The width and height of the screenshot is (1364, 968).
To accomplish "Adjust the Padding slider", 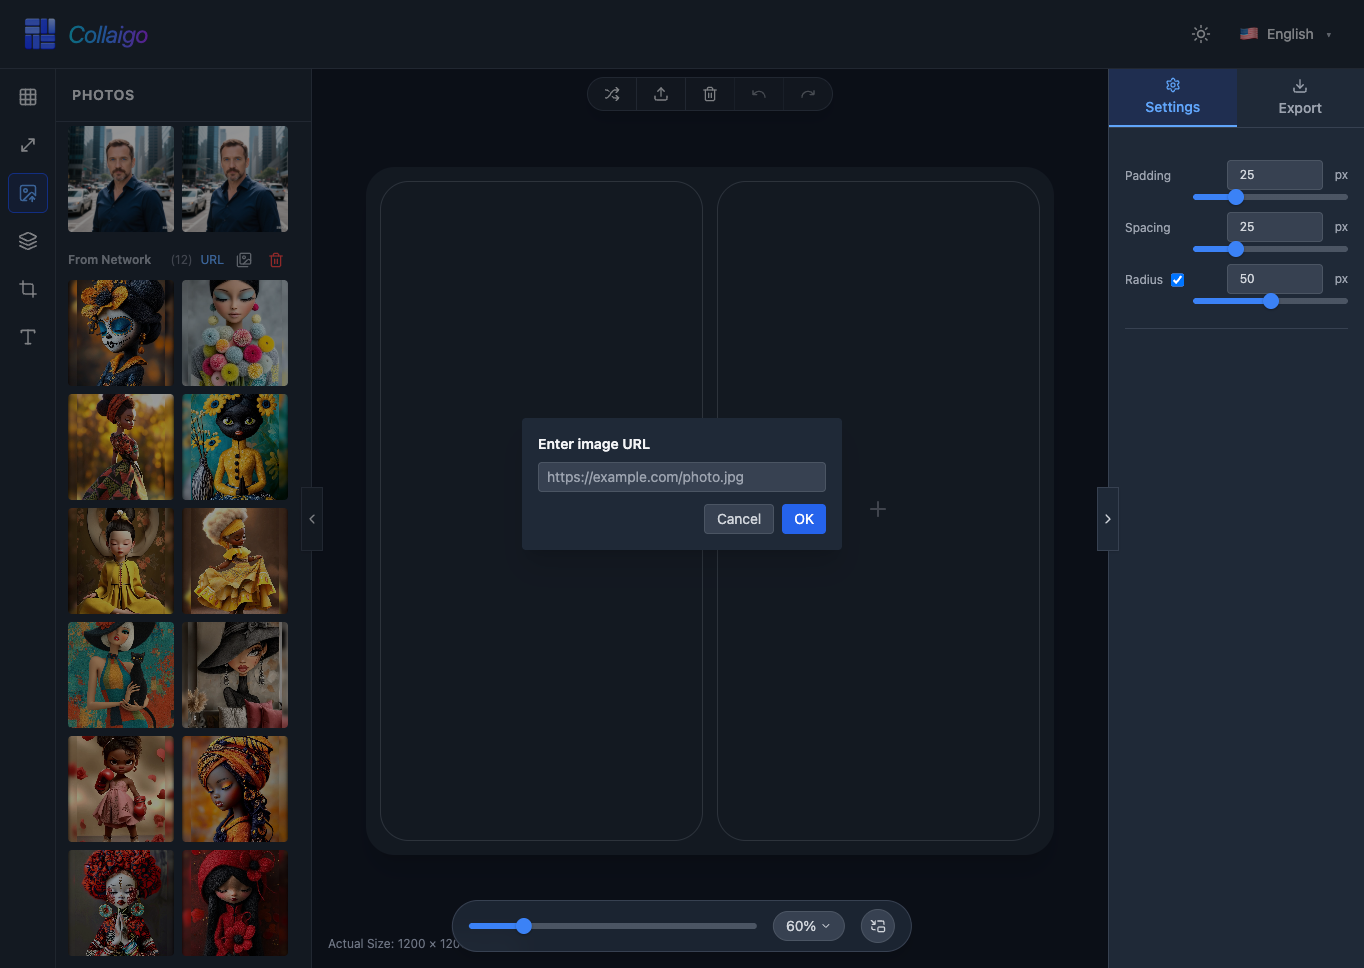I will [x=1270, y=197].
